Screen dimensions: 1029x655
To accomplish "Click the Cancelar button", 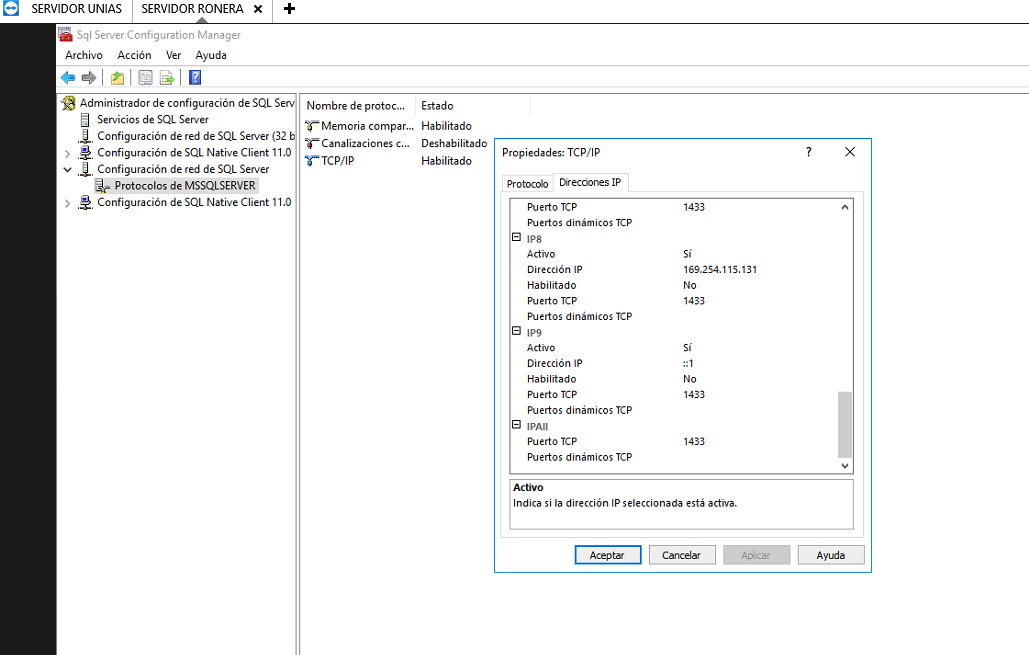I will pos(682,555).
